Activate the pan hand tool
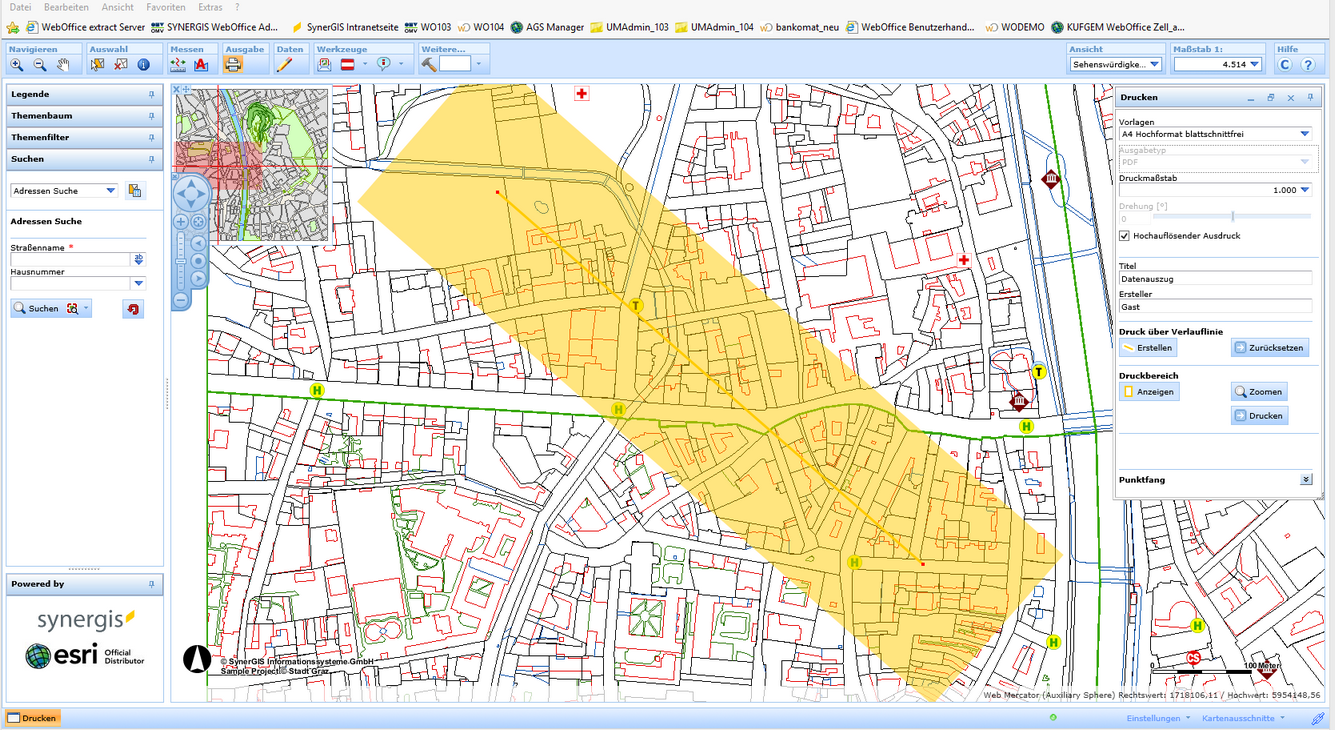This screenshot has width=1335, height=730. click(x=63, y=65)
